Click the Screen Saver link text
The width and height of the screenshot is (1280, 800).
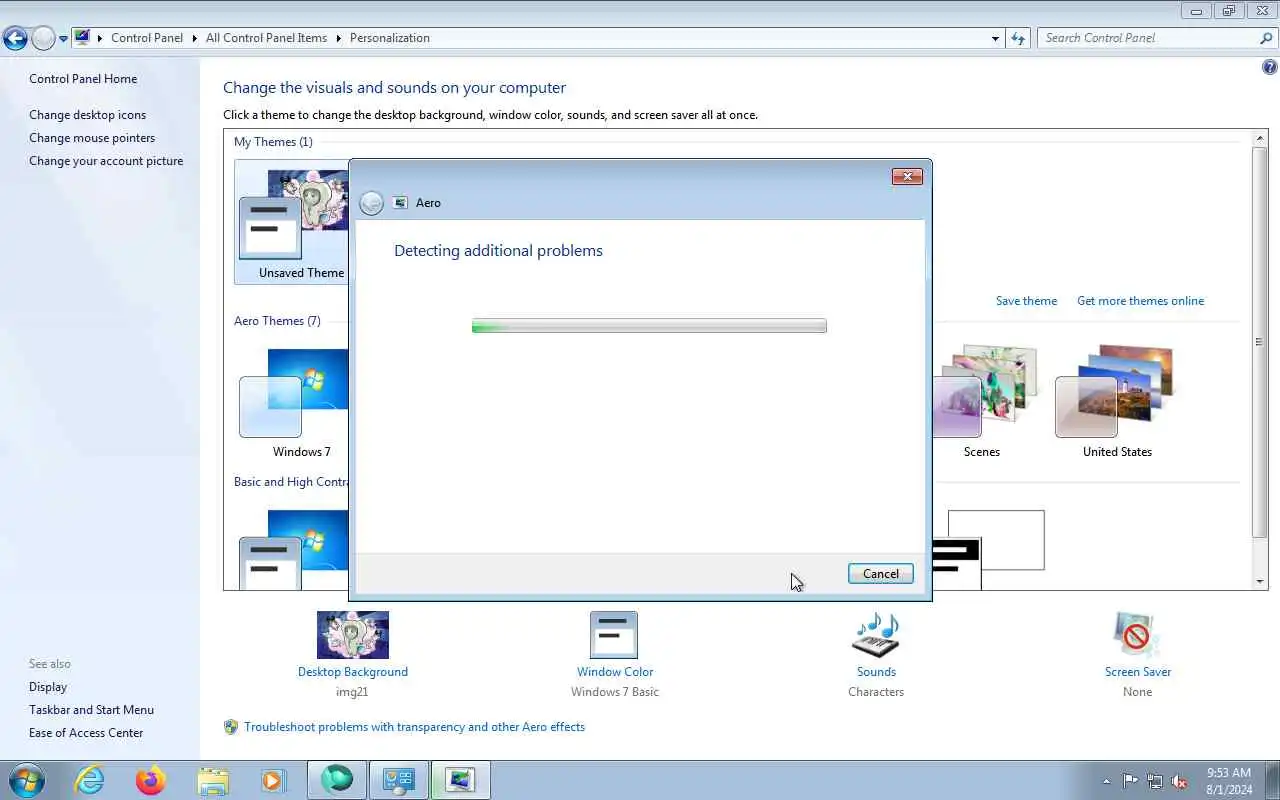pos(1138,672)
